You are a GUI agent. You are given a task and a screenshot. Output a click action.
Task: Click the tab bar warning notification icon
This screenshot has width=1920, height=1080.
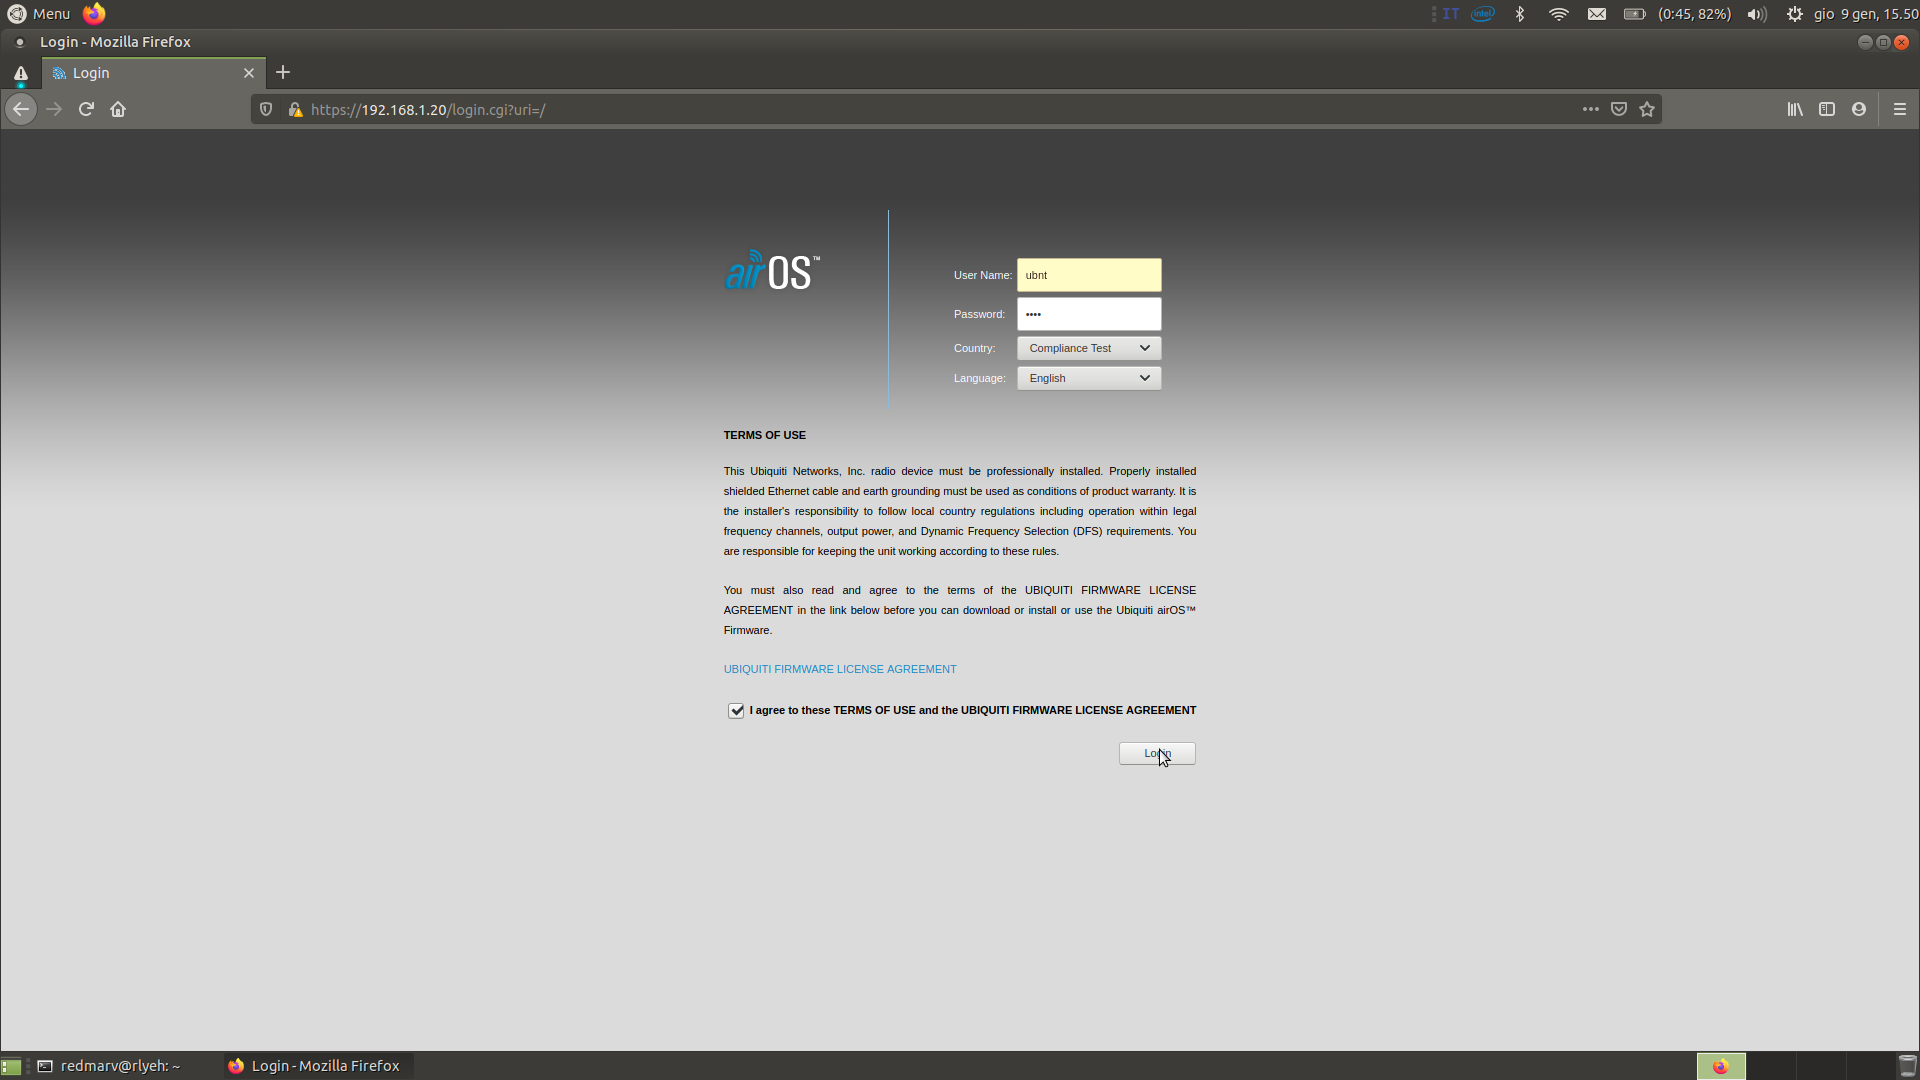point(20,73)
